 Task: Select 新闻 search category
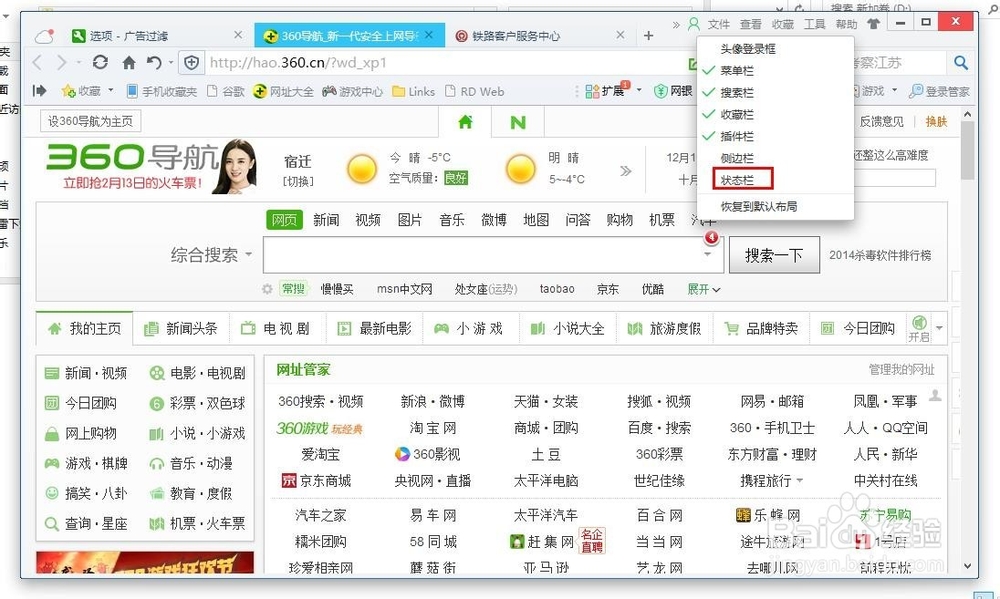click(326, 220)
